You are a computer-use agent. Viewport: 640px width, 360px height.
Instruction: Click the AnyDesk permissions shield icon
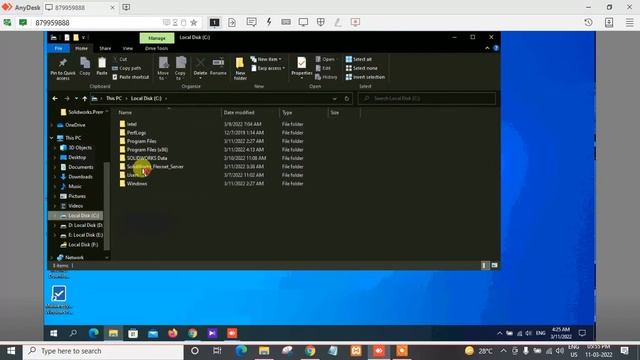pyautogui.click(x=321, y=22)
